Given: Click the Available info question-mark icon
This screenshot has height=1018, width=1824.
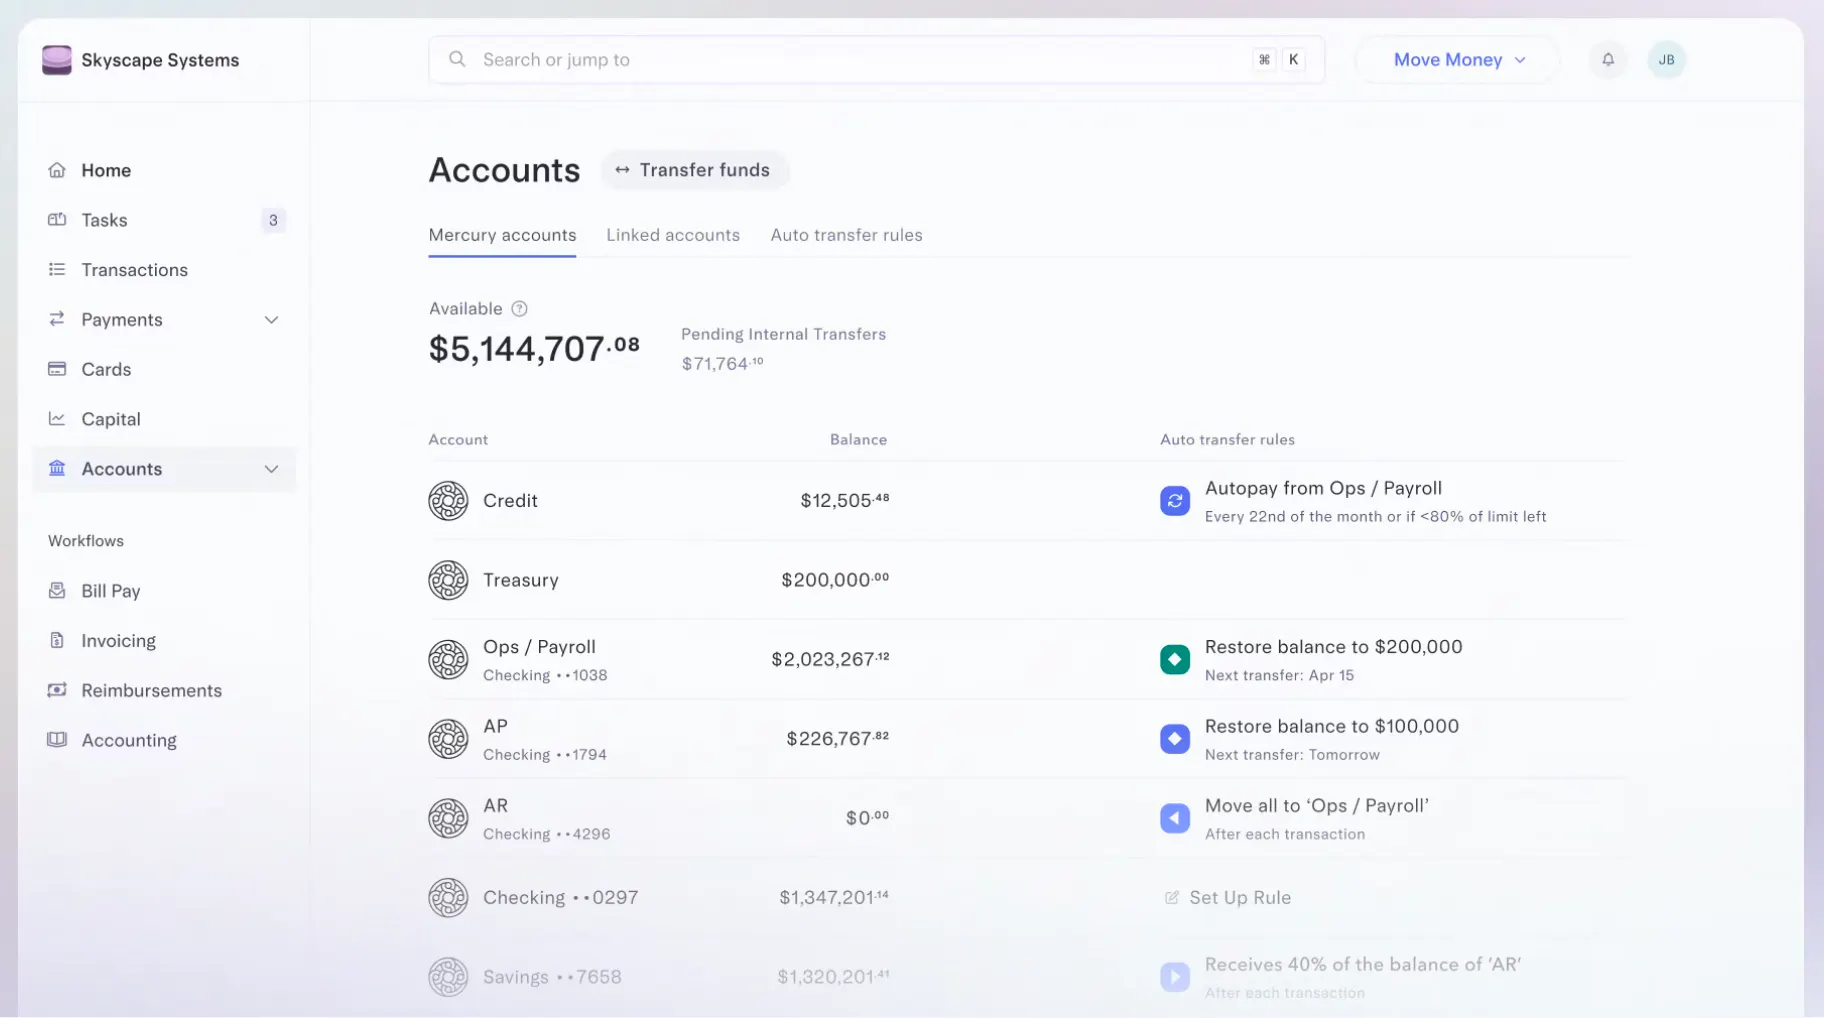Looking at the screenshot, I should tap(519, 309).
